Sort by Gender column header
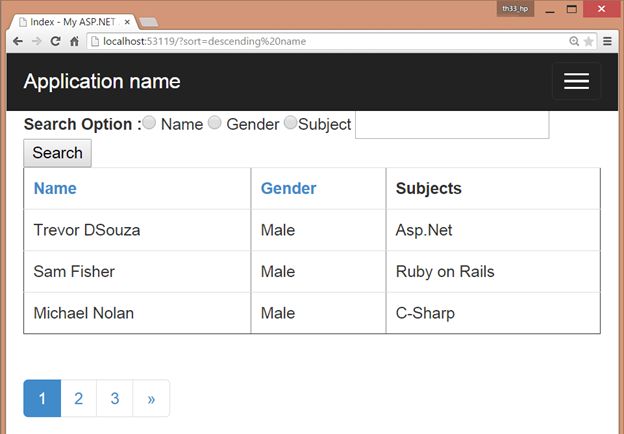 [x=288, y=188]
